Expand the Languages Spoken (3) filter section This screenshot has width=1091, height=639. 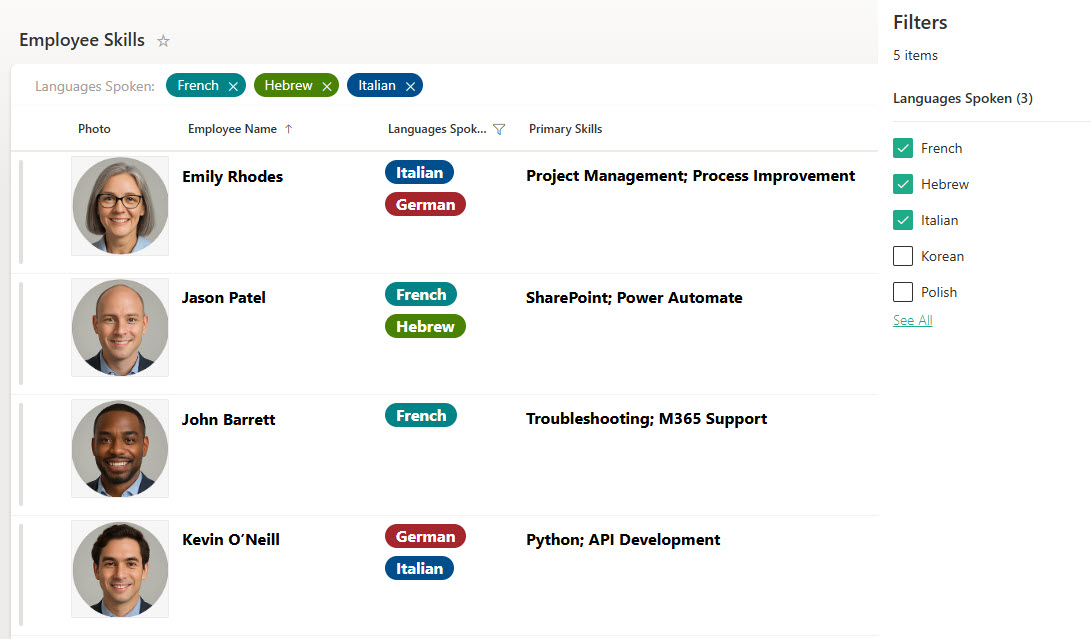(x=963, y=98)
